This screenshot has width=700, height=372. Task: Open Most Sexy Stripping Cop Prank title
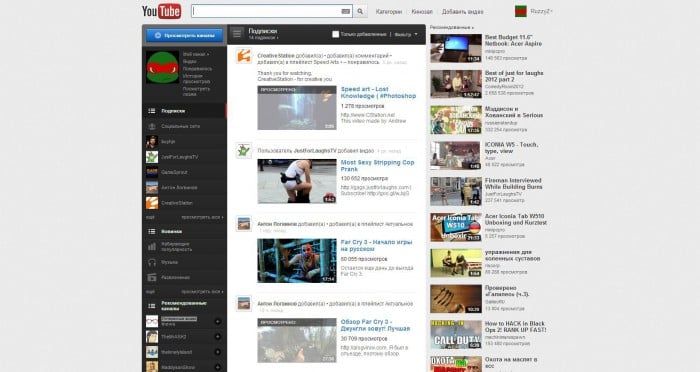point(377,166)
